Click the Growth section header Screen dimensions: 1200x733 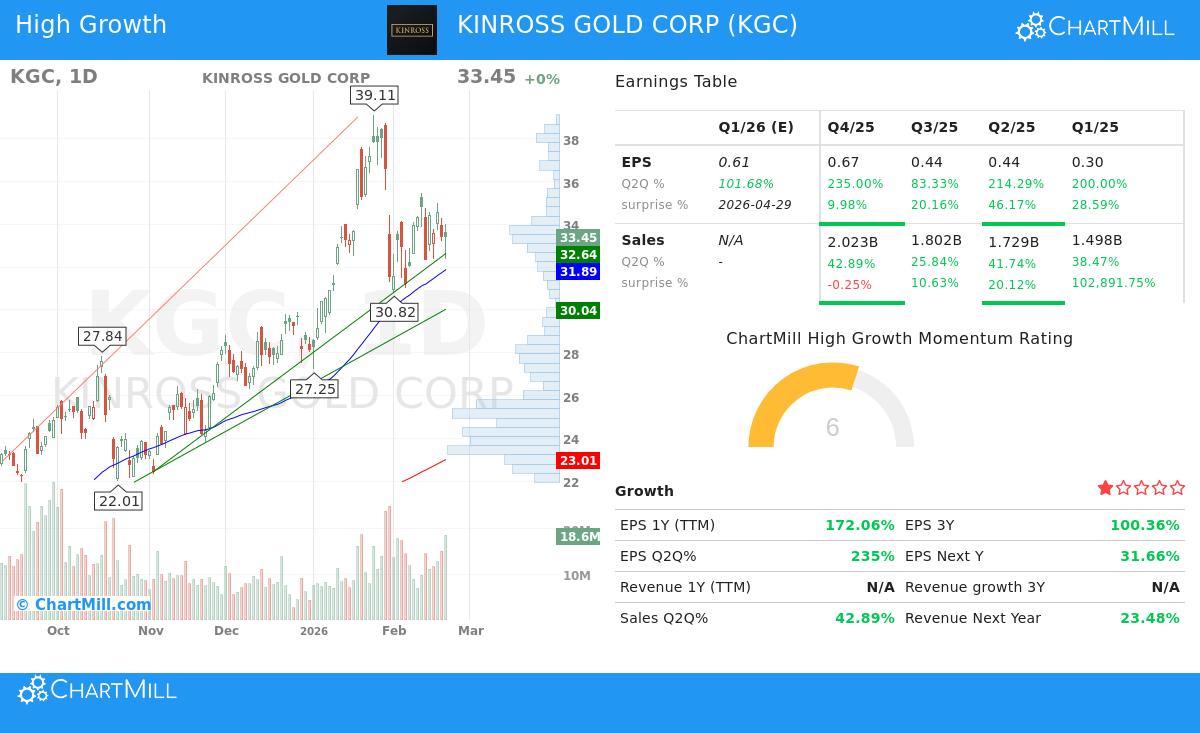[x=644, y=491]
